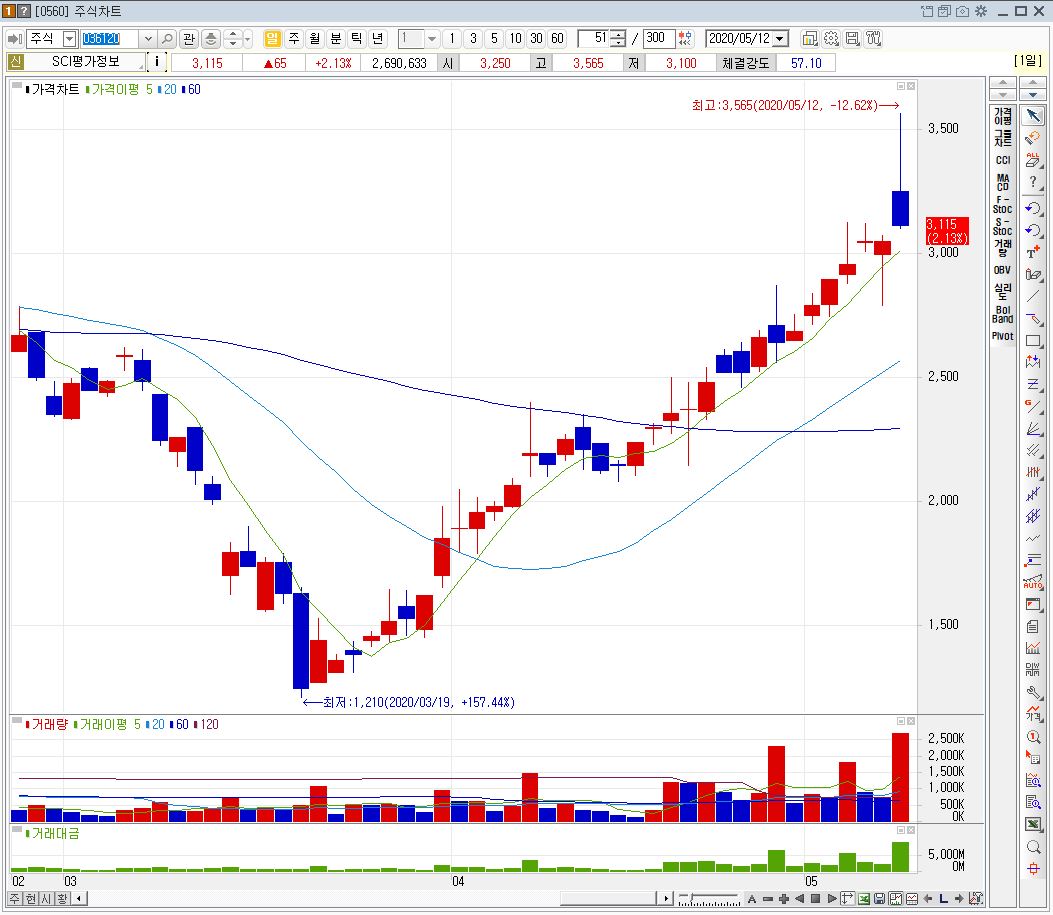The height and width of the screenshot is (915, 1053).
Task: Open the 황 tab at bottom left
Action: point(62,898)
